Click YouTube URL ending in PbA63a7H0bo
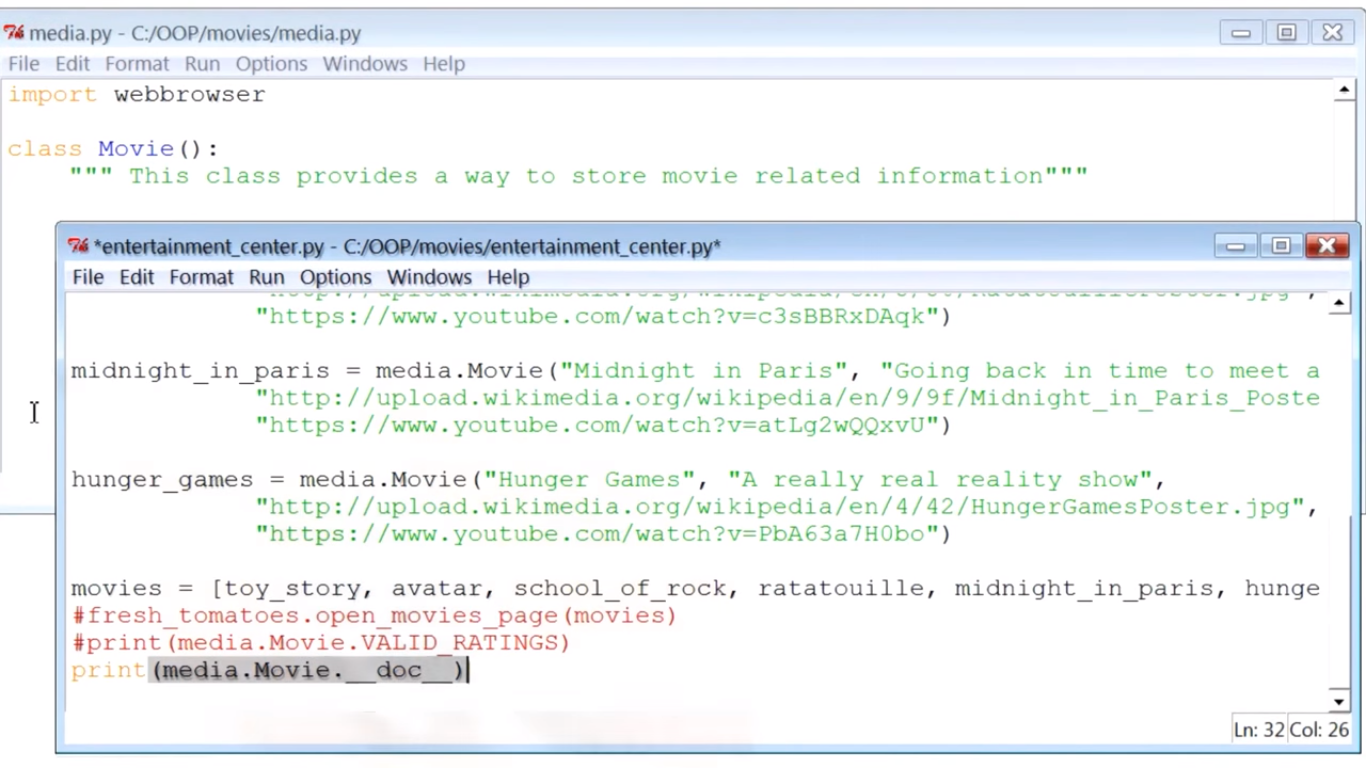 point(597,534)
